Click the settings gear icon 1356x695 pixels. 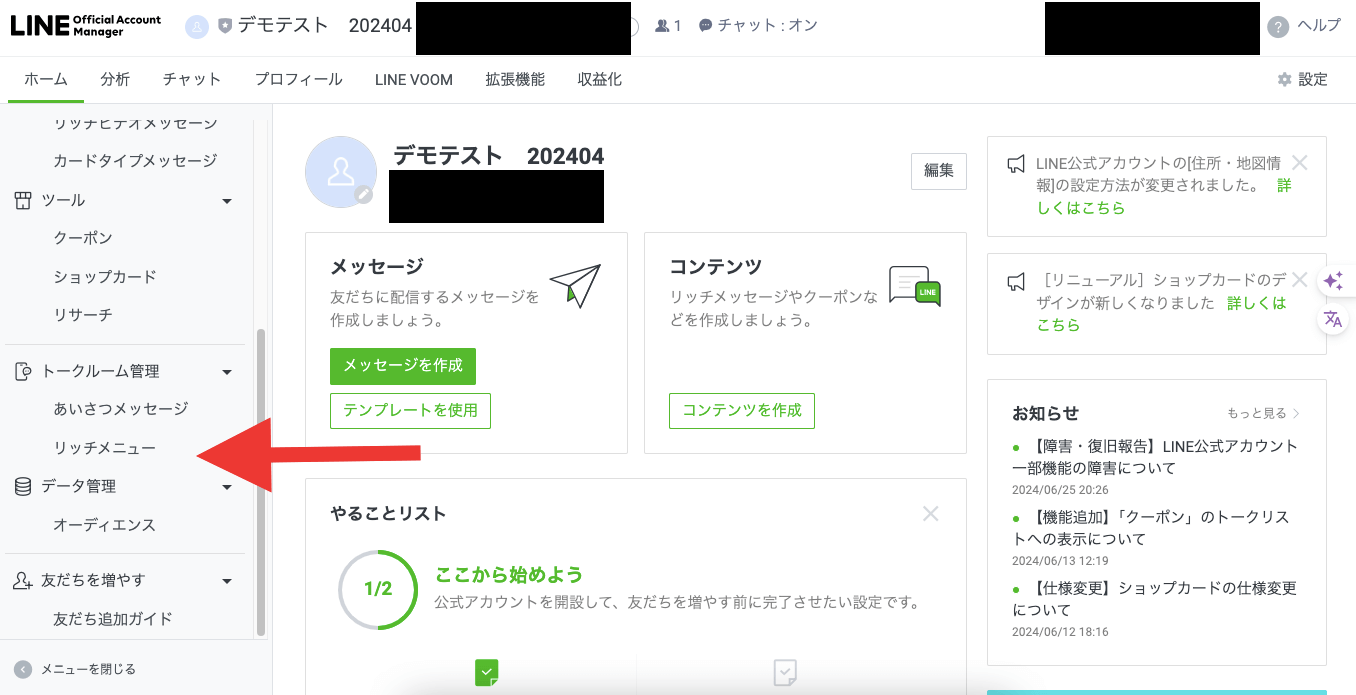(x=1285, y=80)
